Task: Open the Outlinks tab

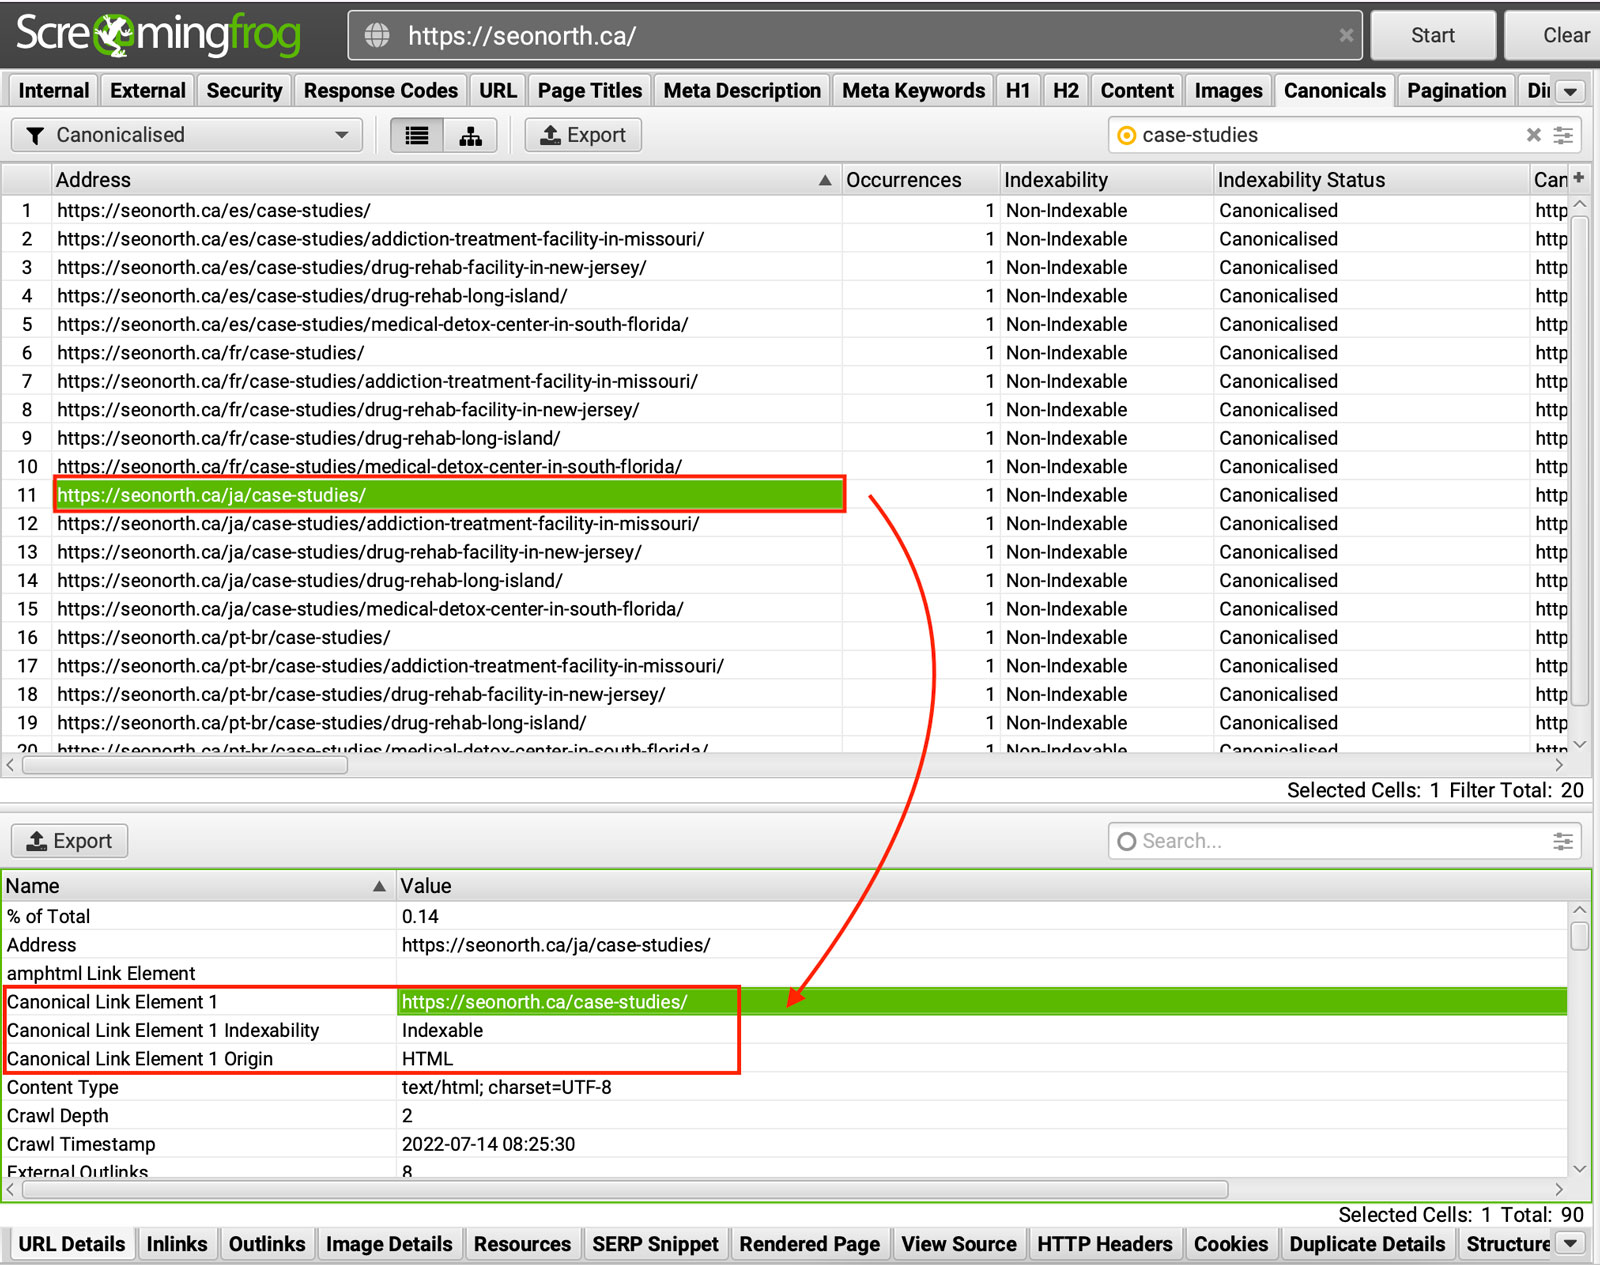Action: pyautogui.click(x=267, y=1244)
